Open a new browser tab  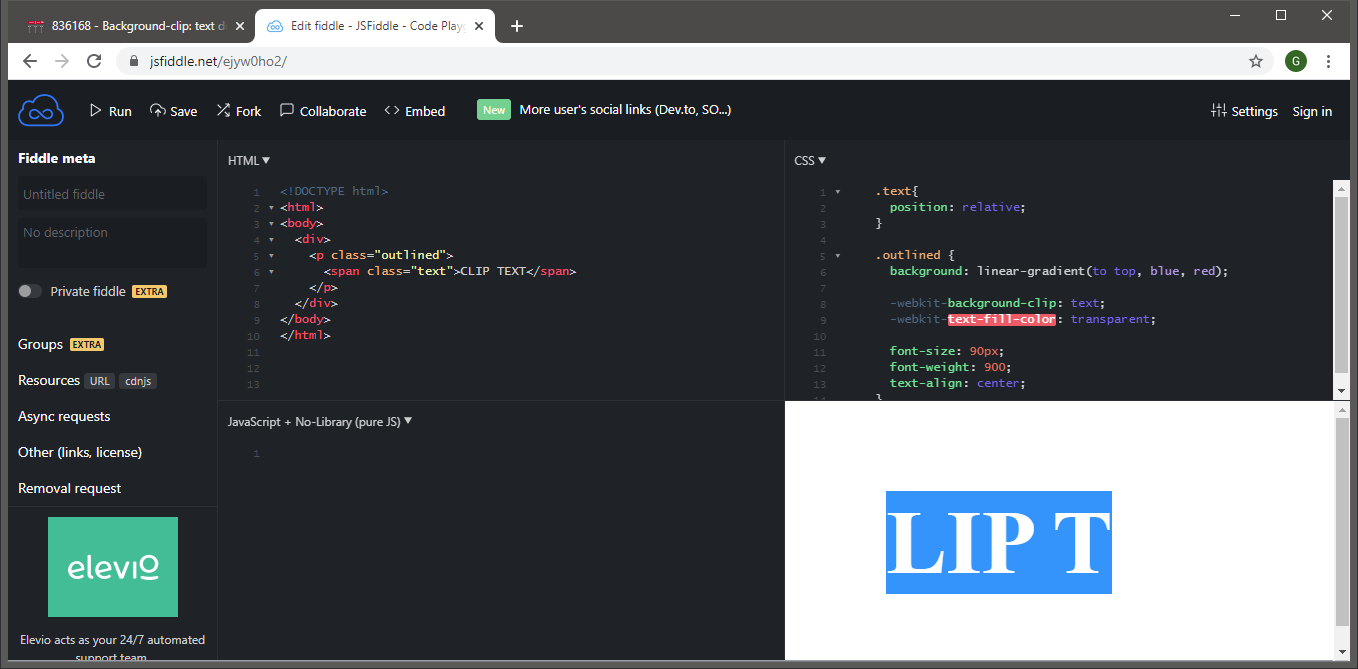(x=516, y=26)
